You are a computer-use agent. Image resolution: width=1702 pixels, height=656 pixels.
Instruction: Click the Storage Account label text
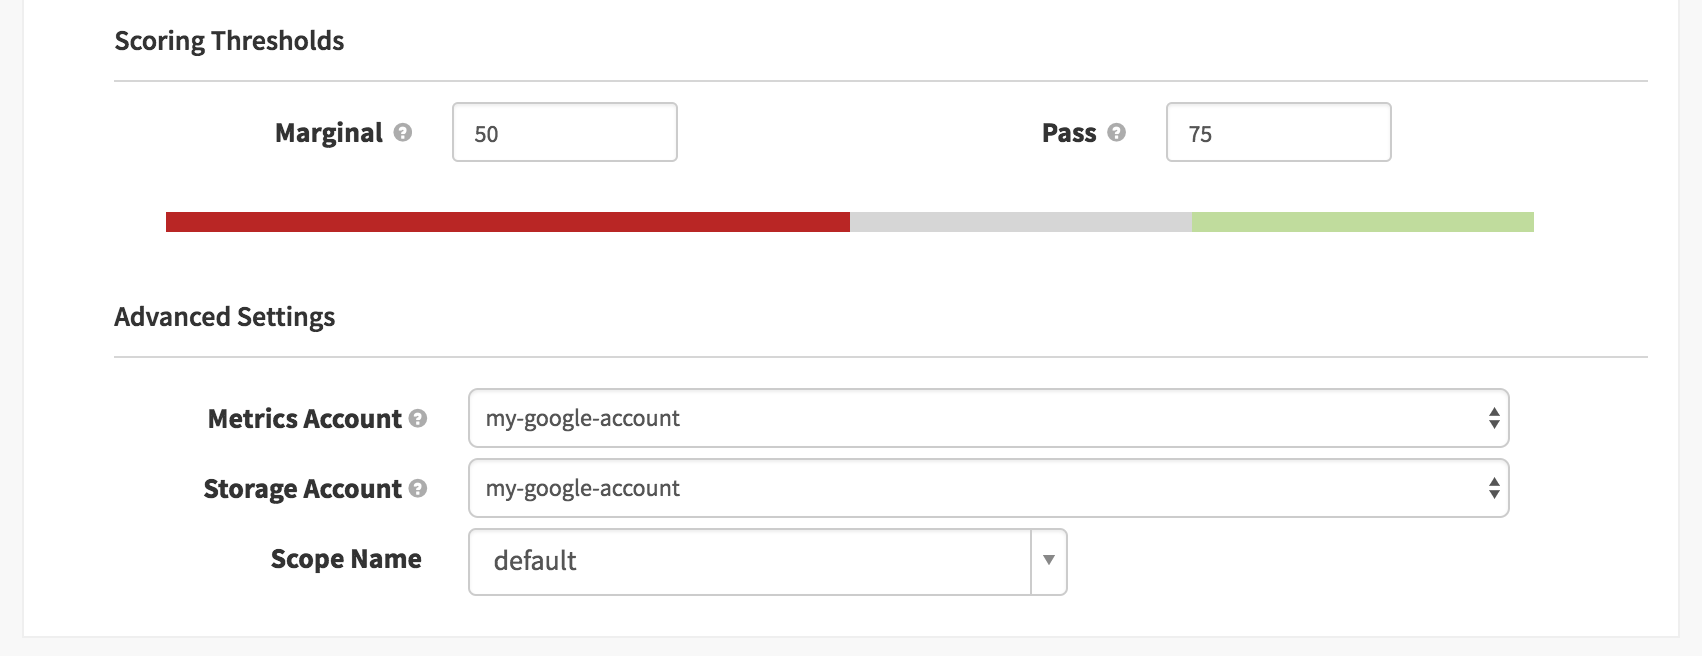click(303, 488)
